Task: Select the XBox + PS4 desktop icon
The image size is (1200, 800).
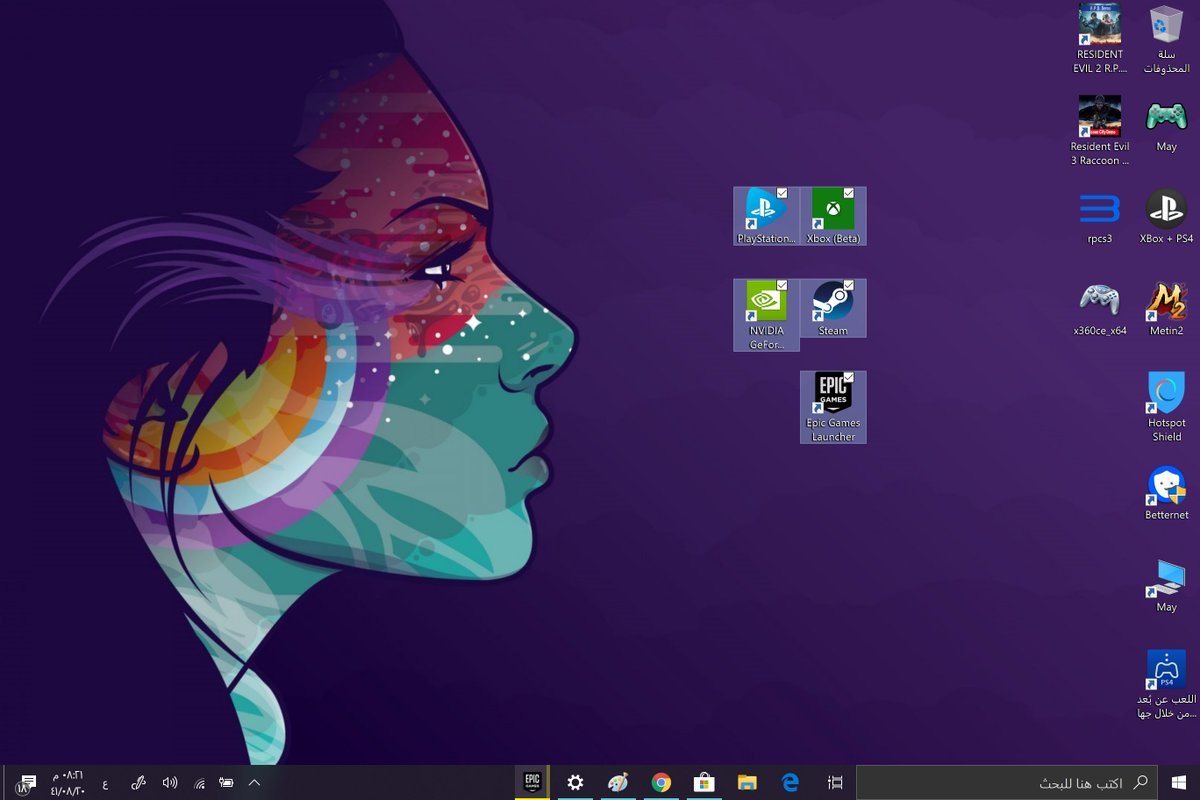Action: coord(1166,216)
